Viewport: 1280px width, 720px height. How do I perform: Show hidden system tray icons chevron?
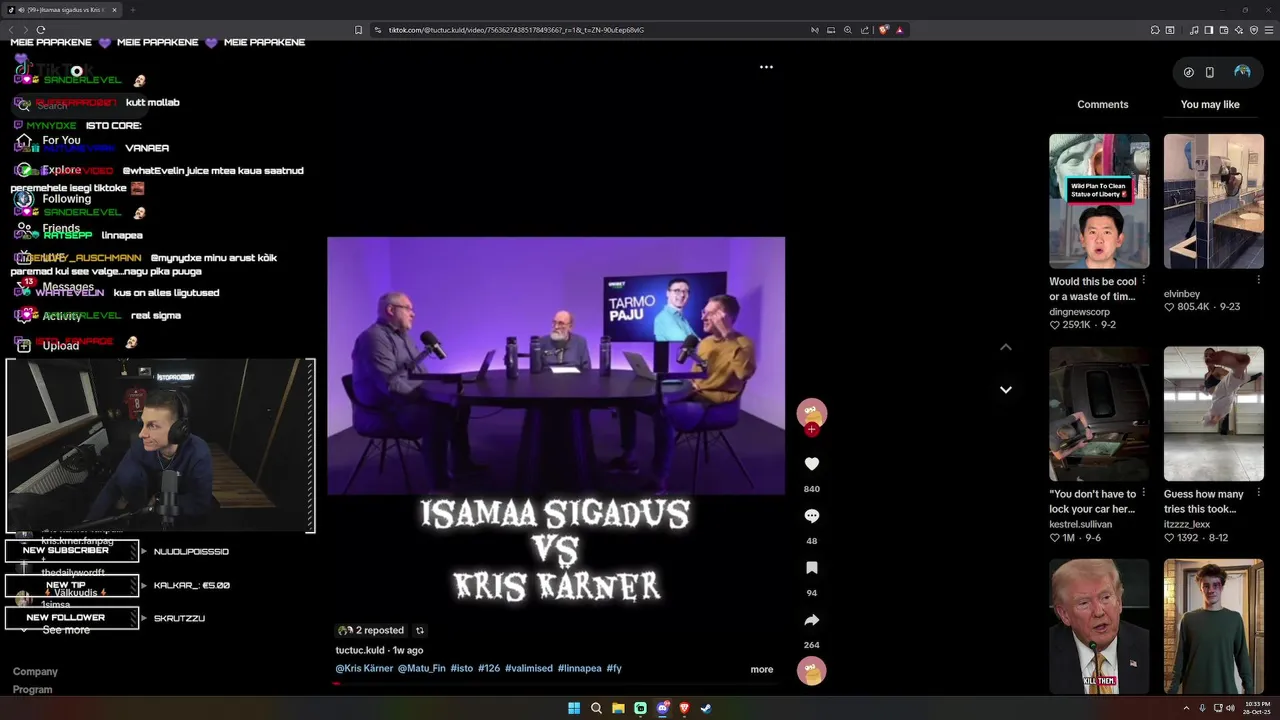(x=1187, y=708)
